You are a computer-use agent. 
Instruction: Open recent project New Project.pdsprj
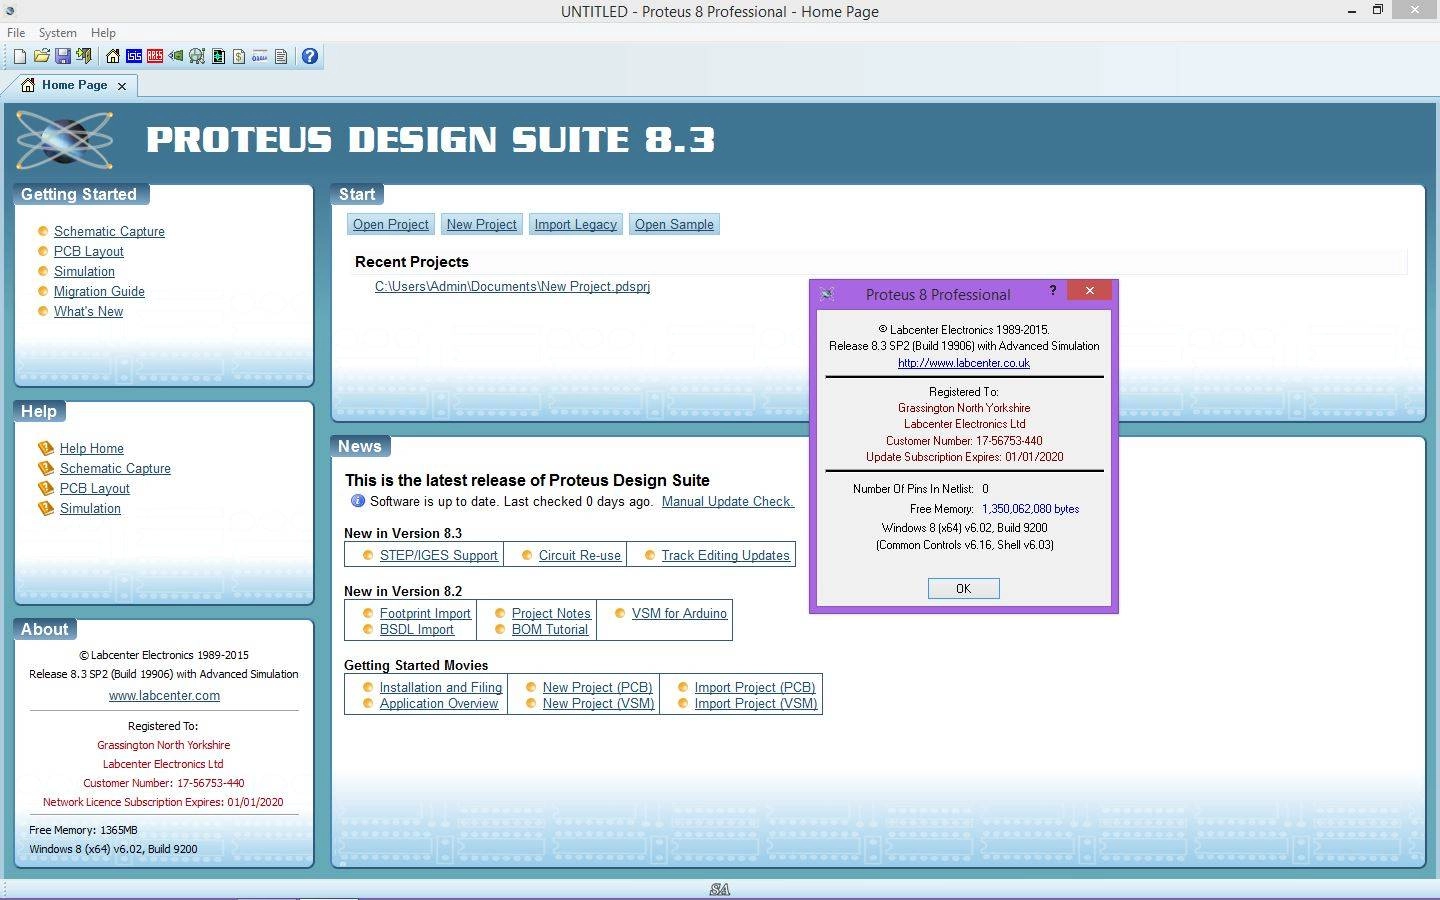coord(512,286)
